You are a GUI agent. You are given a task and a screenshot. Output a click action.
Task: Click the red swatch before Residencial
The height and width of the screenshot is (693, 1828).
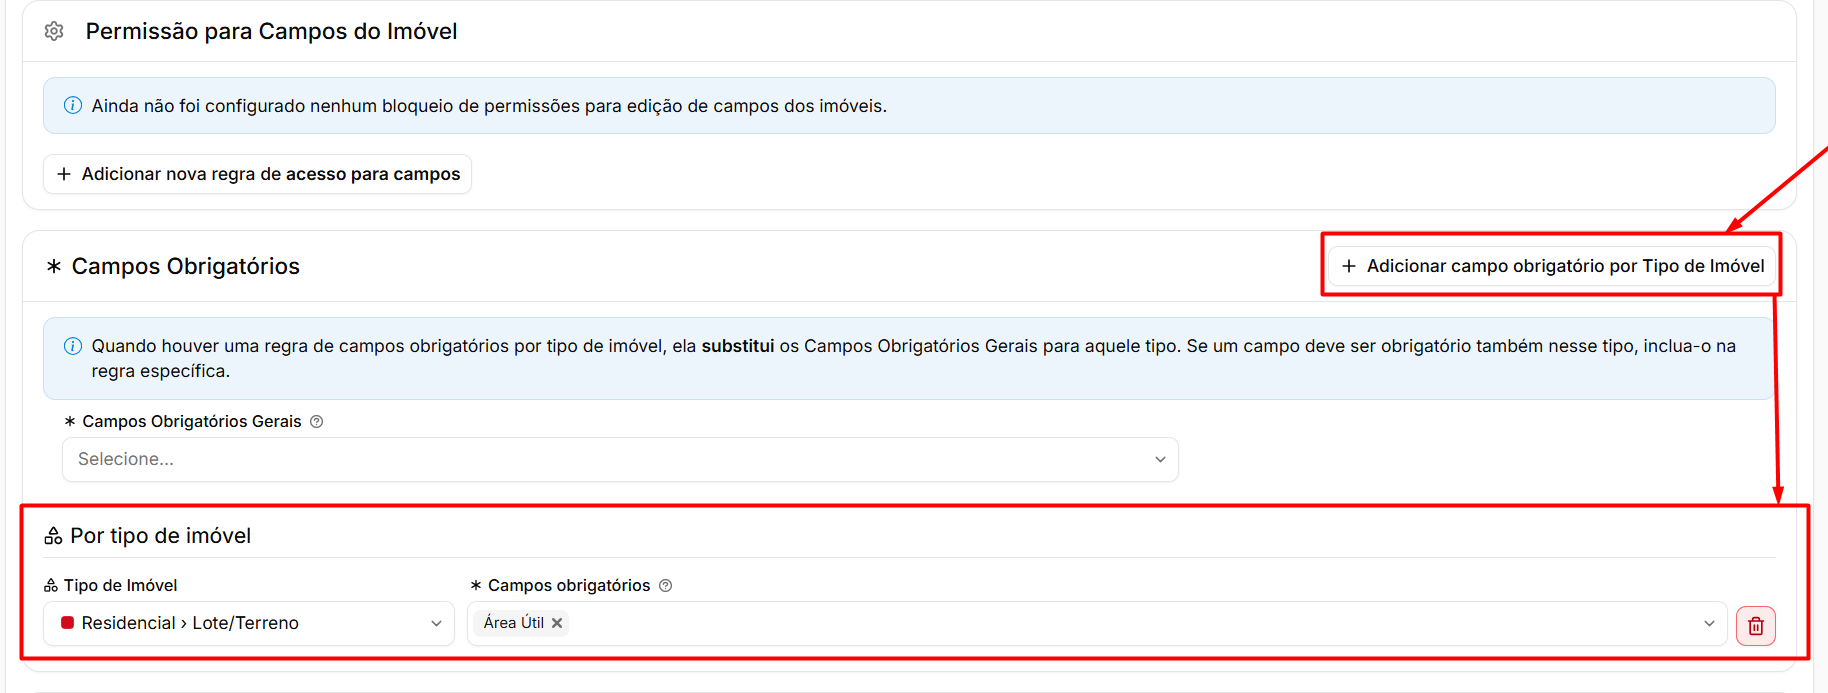tap(68, 623)
